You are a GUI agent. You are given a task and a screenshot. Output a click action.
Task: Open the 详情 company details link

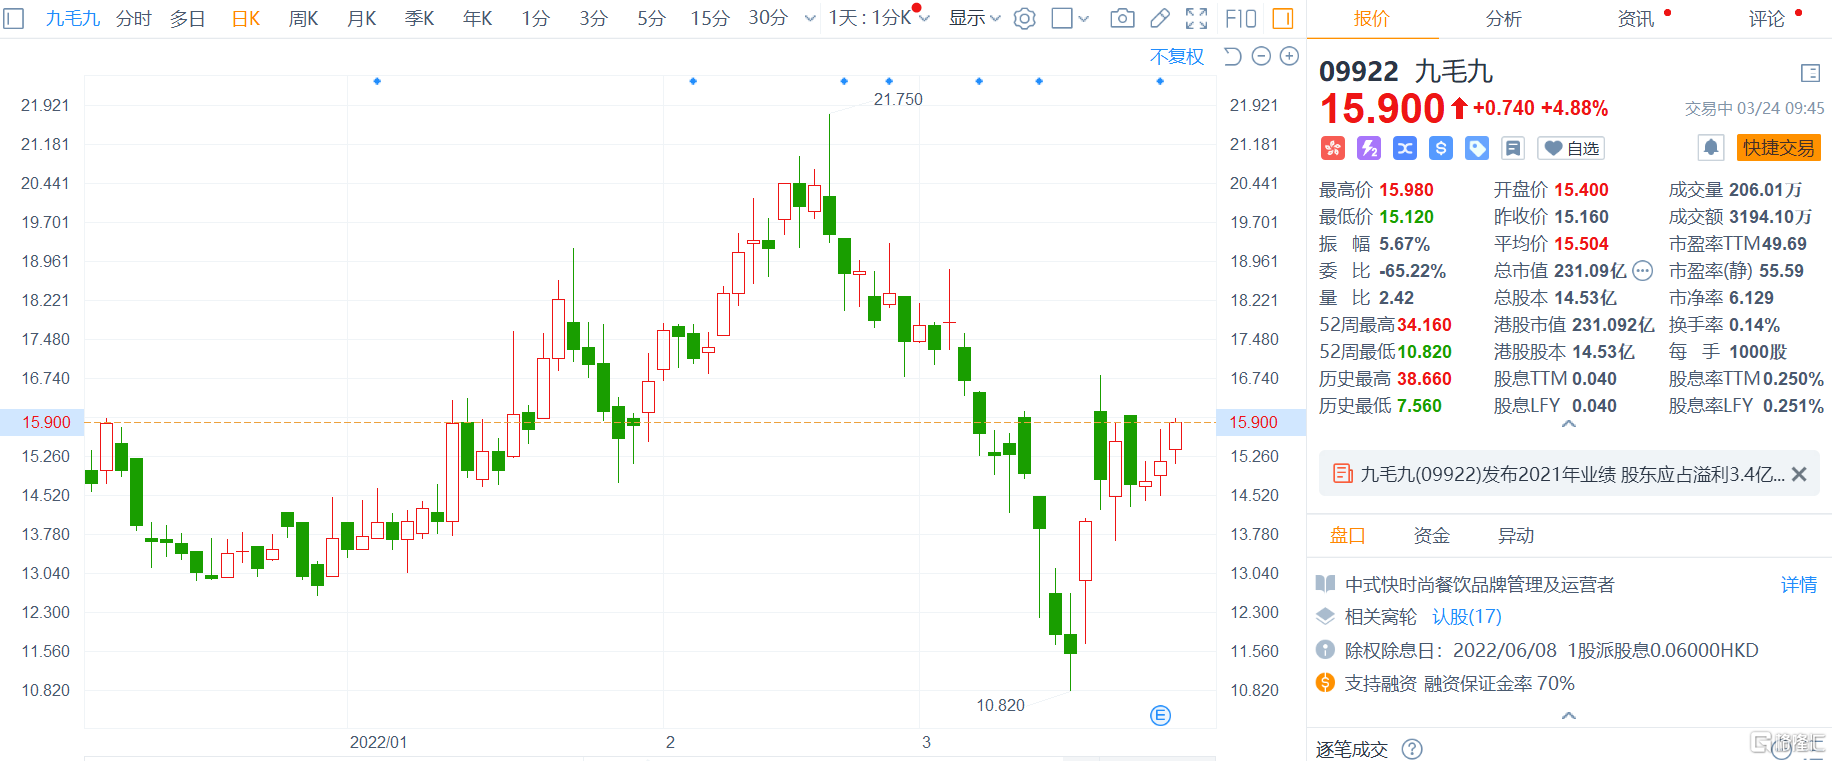pyautogui.click(x=1798, y=585)
